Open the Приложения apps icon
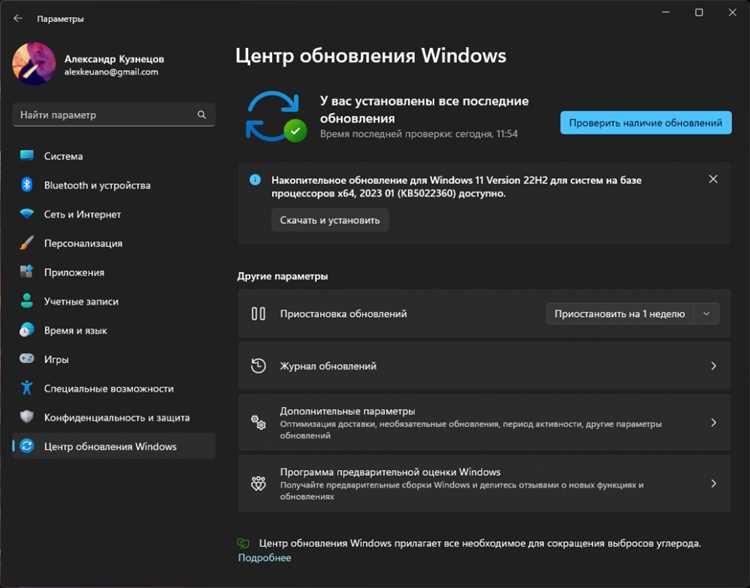The width and height of the screenshot is (750, 588). pyautogui.click(x=27, y=272)
